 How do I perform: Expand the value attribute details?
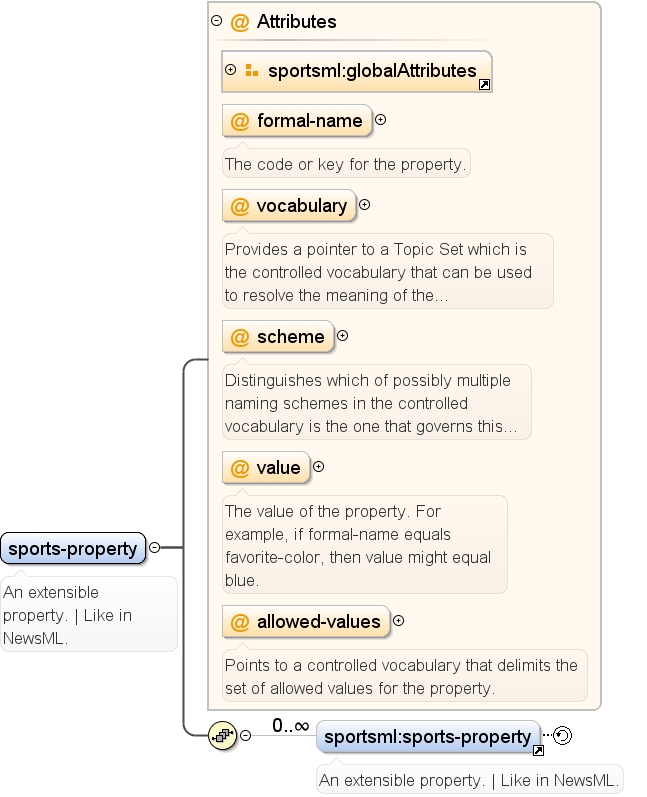pos(319,467)
